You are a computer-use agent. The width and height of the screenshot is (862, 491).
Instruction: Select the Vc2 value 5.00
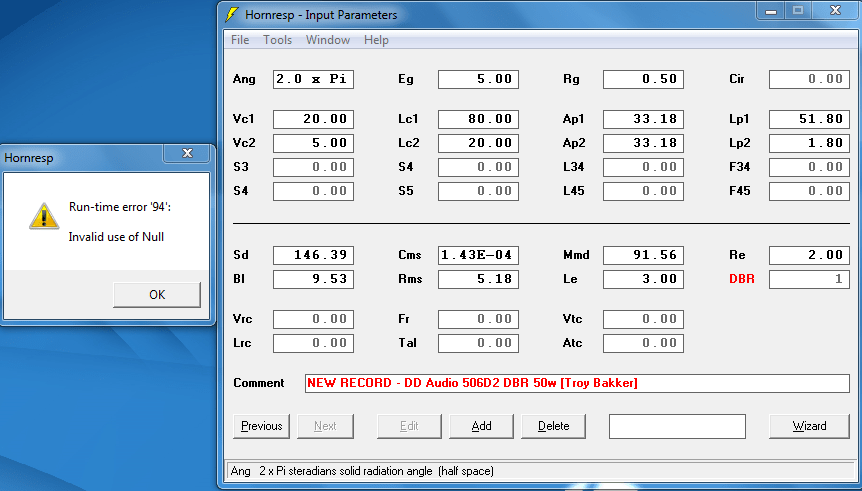coord(313,143)
